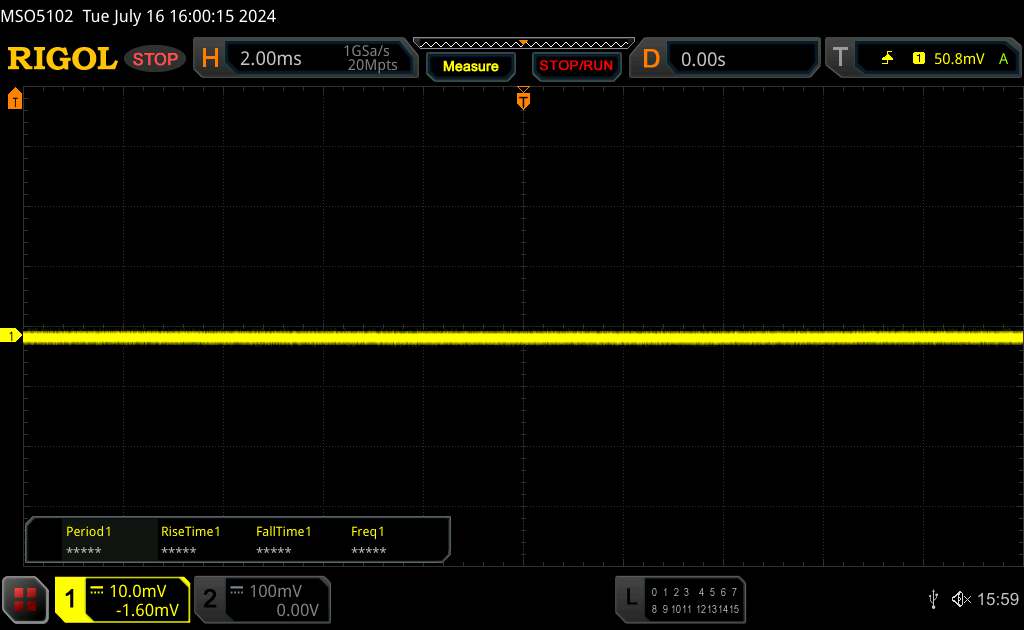Select the 50.8mV trigger level value
This screenshot has width=1024, height=630.
959,59
